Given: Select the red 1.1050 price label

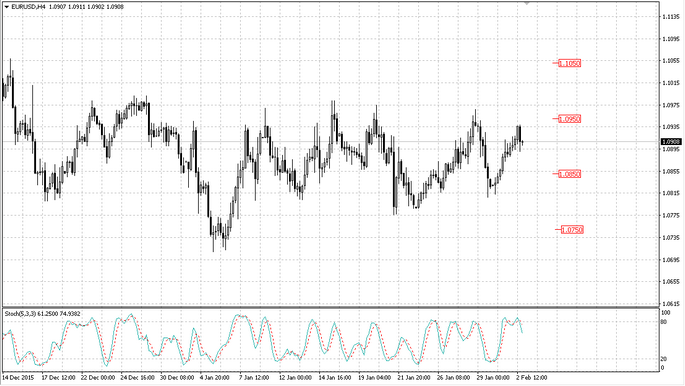Looking at the screenshot, I should (x=570, y=63).
